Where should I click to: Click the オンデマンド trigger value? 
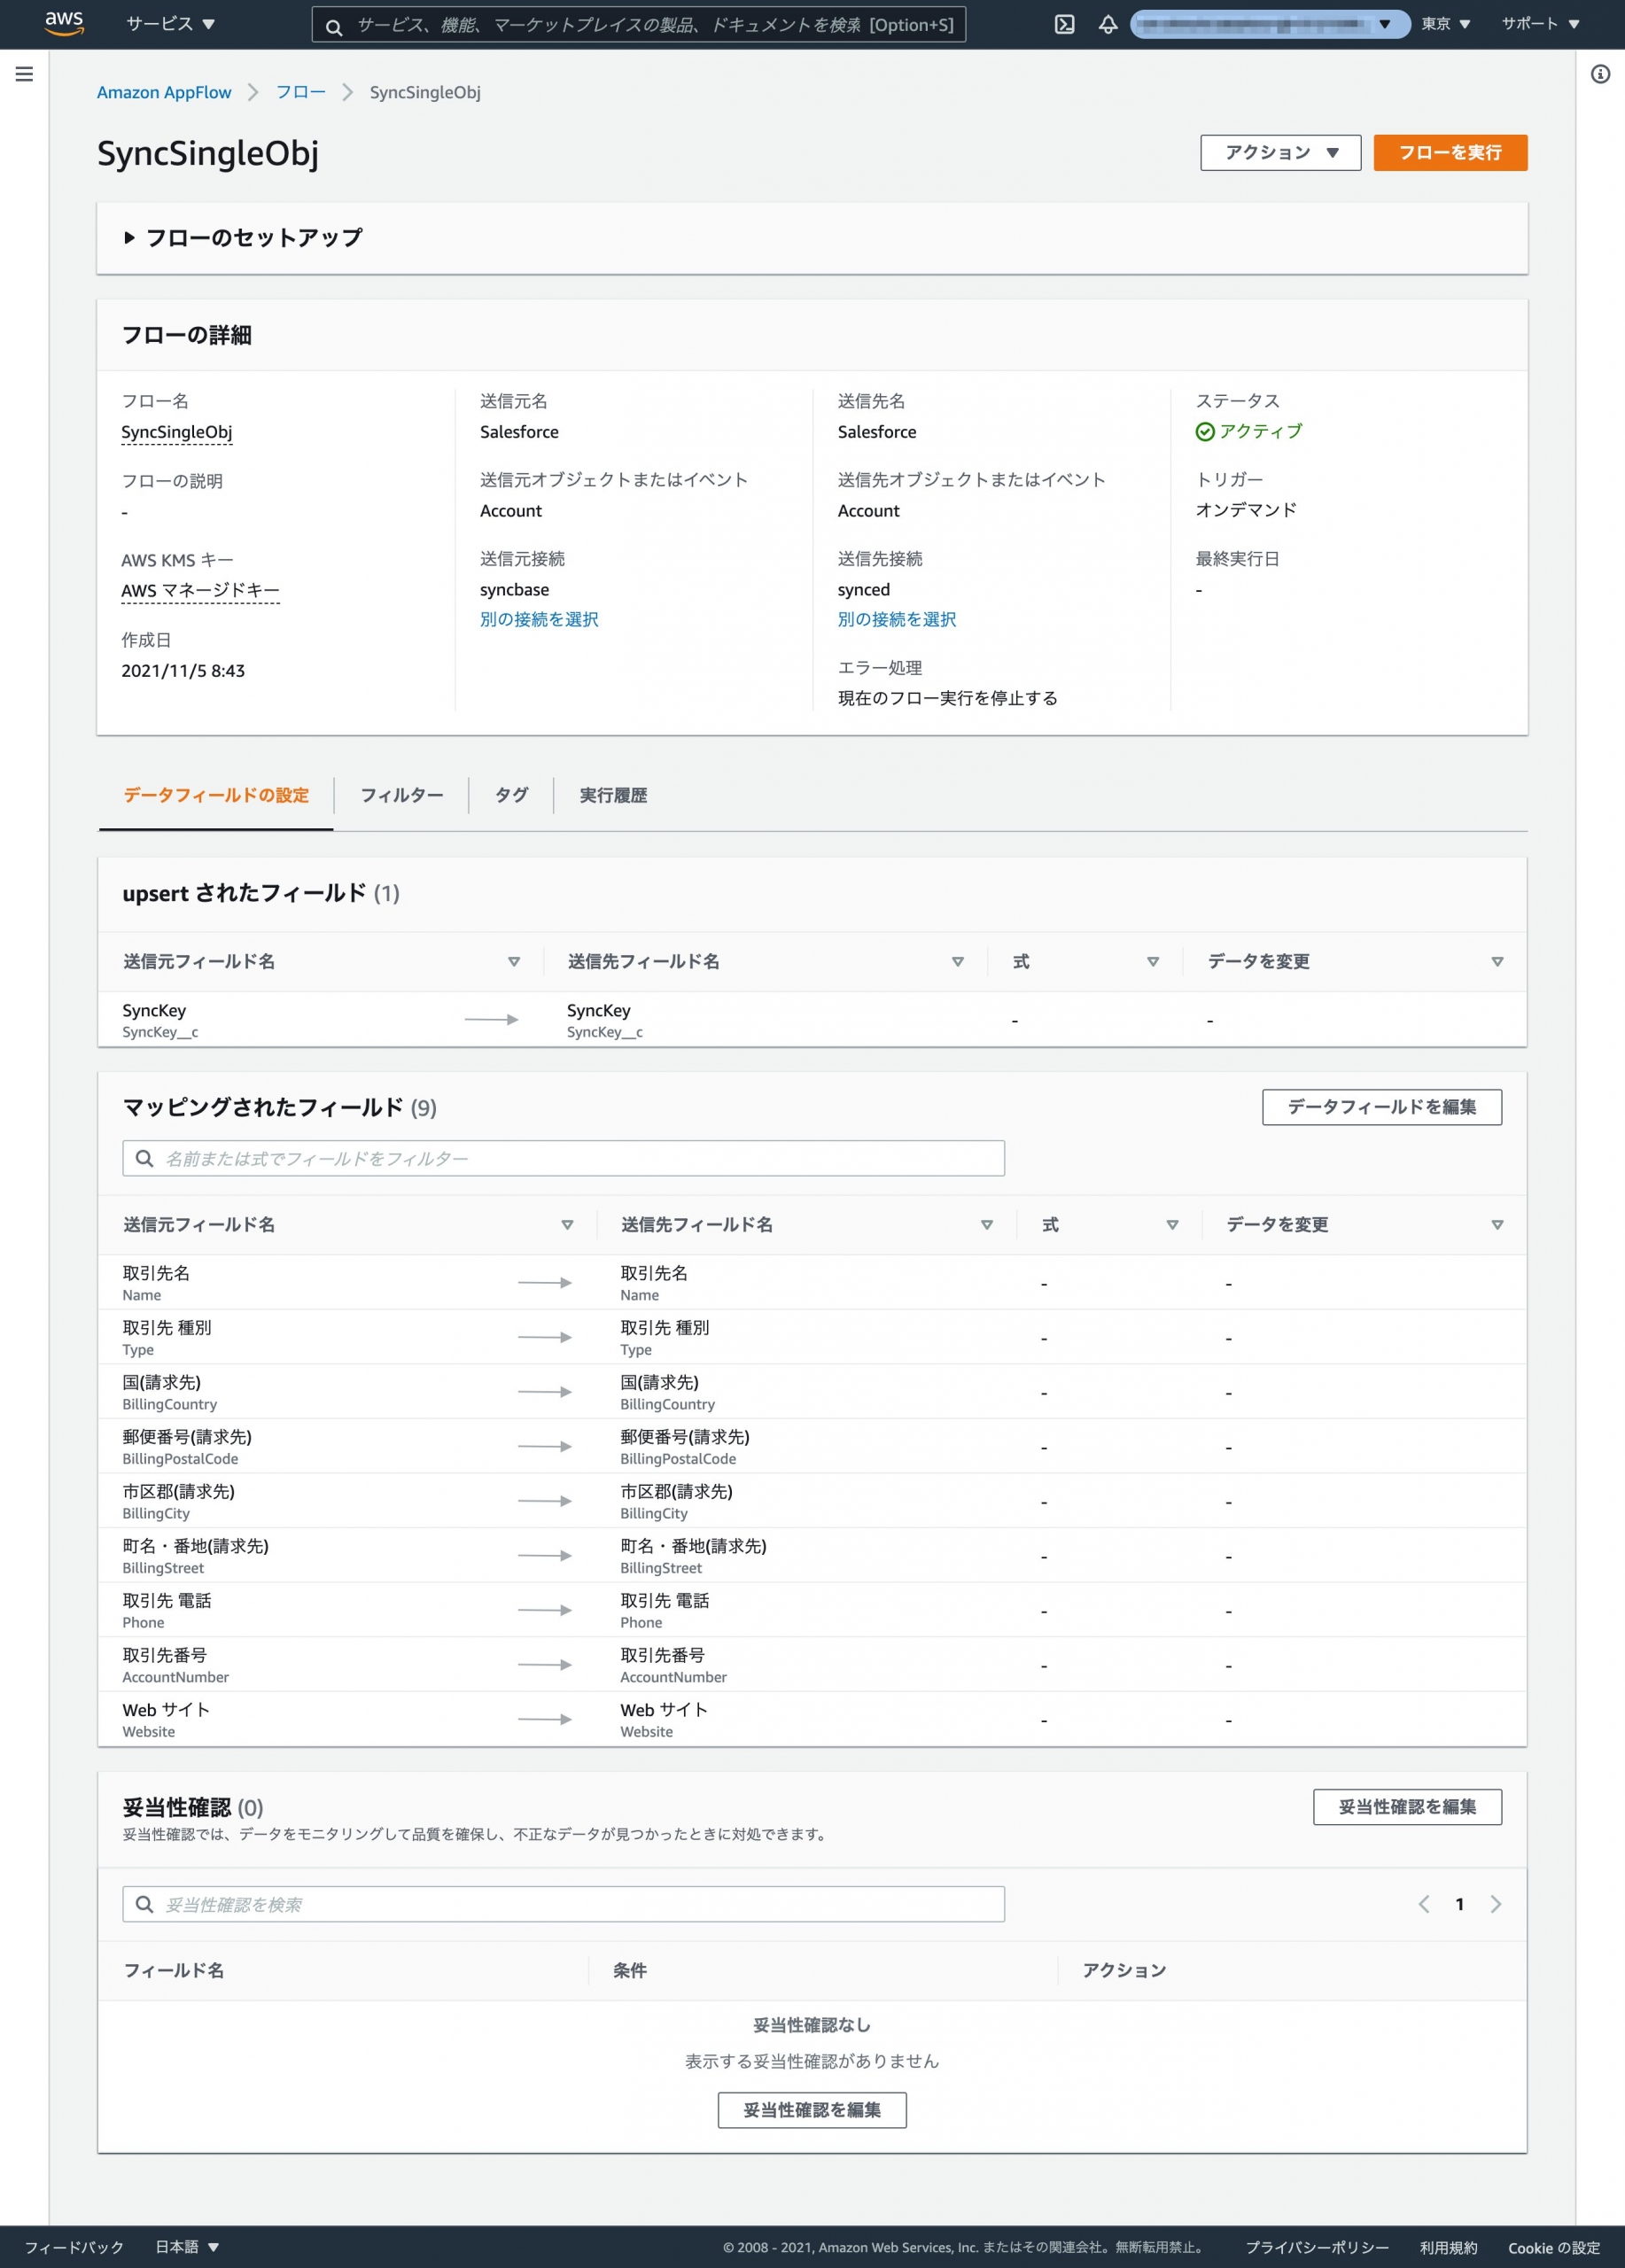[1246, 510]
